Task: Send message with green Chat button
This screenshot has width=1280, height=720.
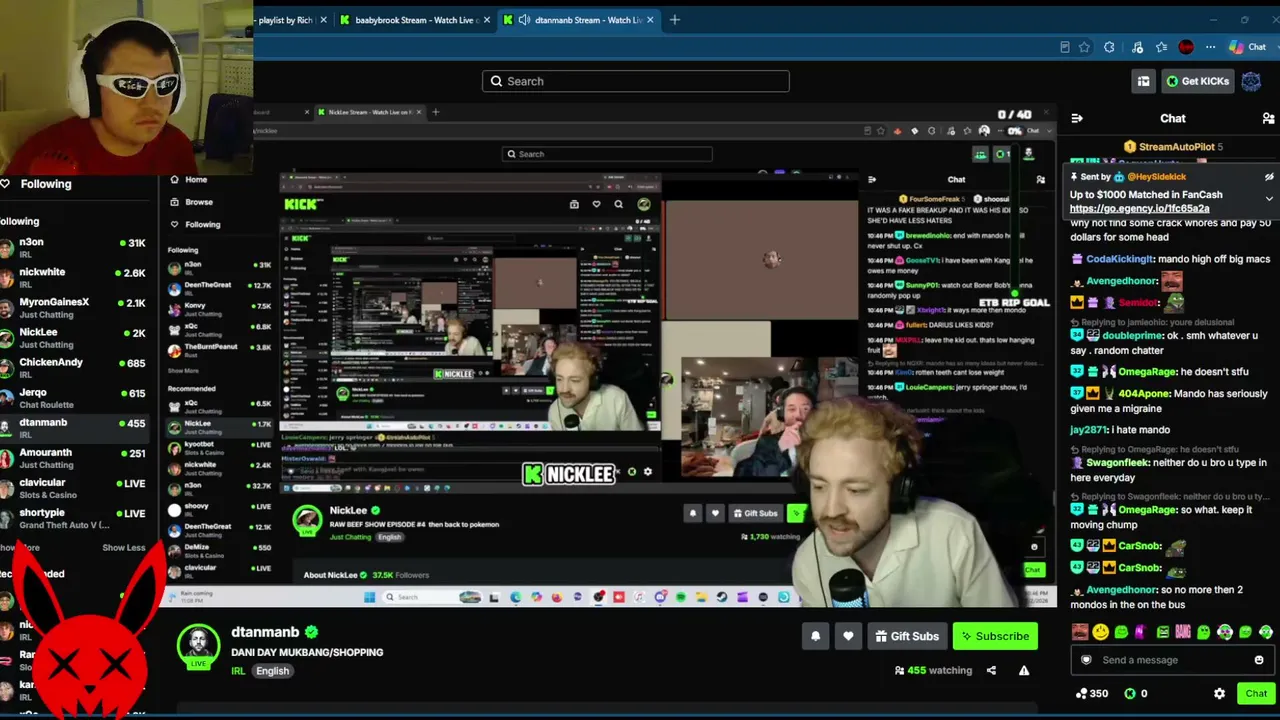Action: click(1256, 693)
